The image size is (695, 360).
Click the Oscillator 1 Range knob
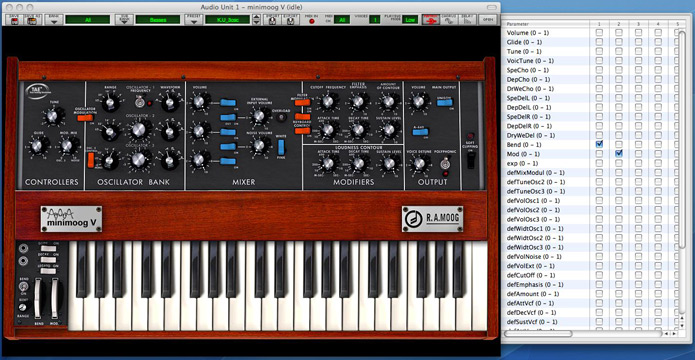tap(110, 103)
